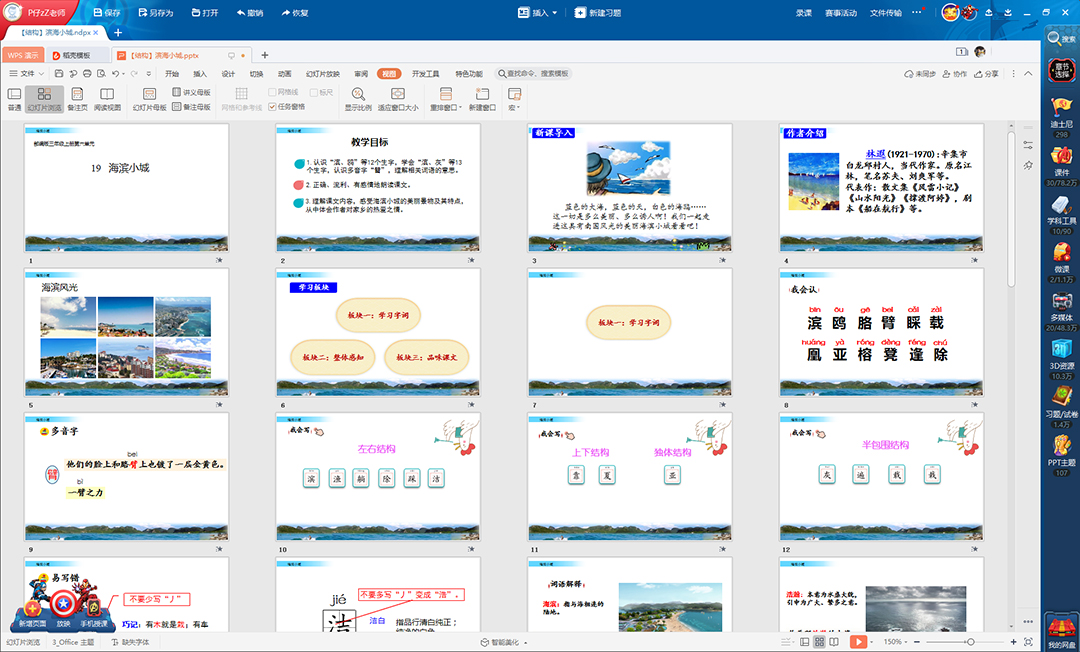Image resolution: width=1080 pixels, height=652 pixels.
Task: Open 我的网盘 in sidebar
Action: point(1061,632)
